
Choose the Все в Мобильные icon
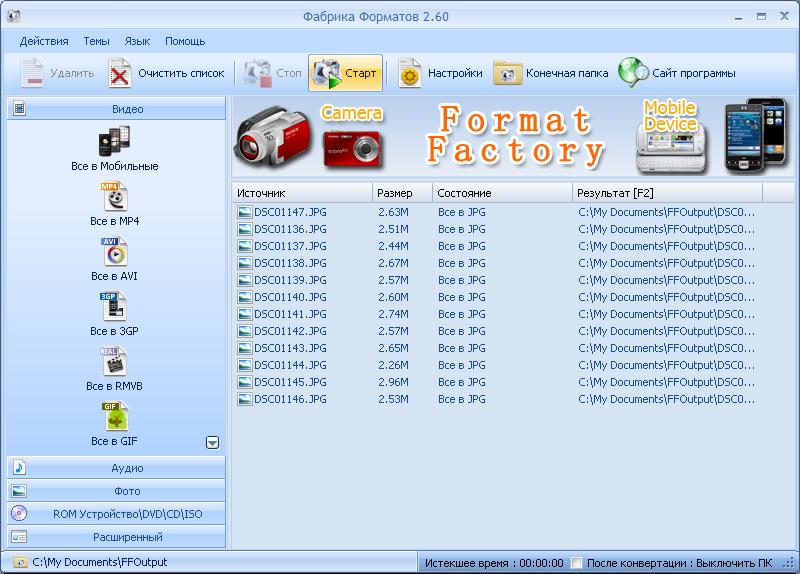(114, 141)
